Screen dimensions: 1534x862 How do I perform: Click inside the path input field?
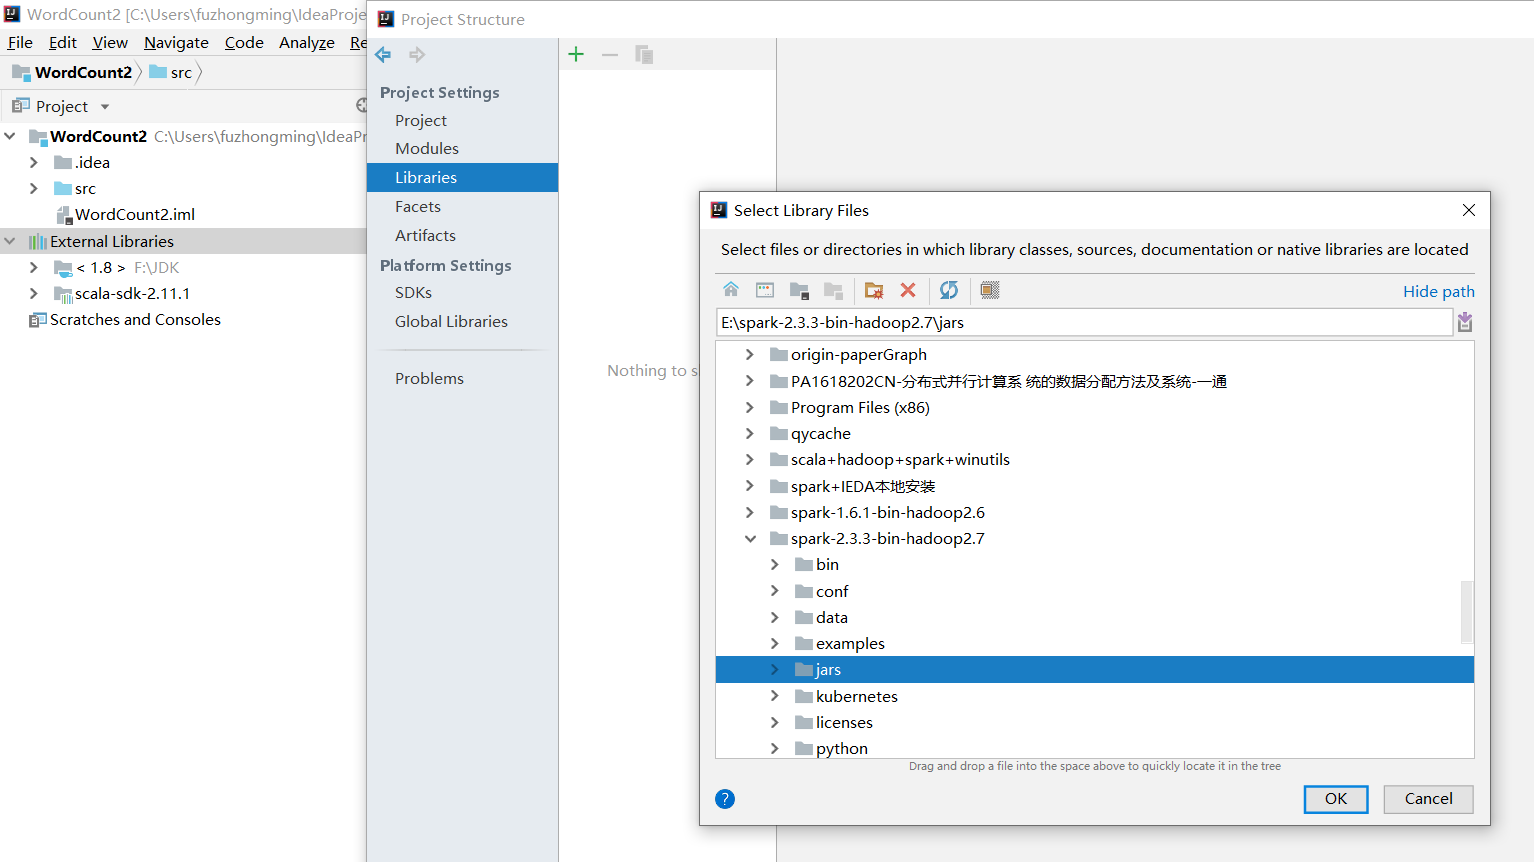(x=1000, y=322)
